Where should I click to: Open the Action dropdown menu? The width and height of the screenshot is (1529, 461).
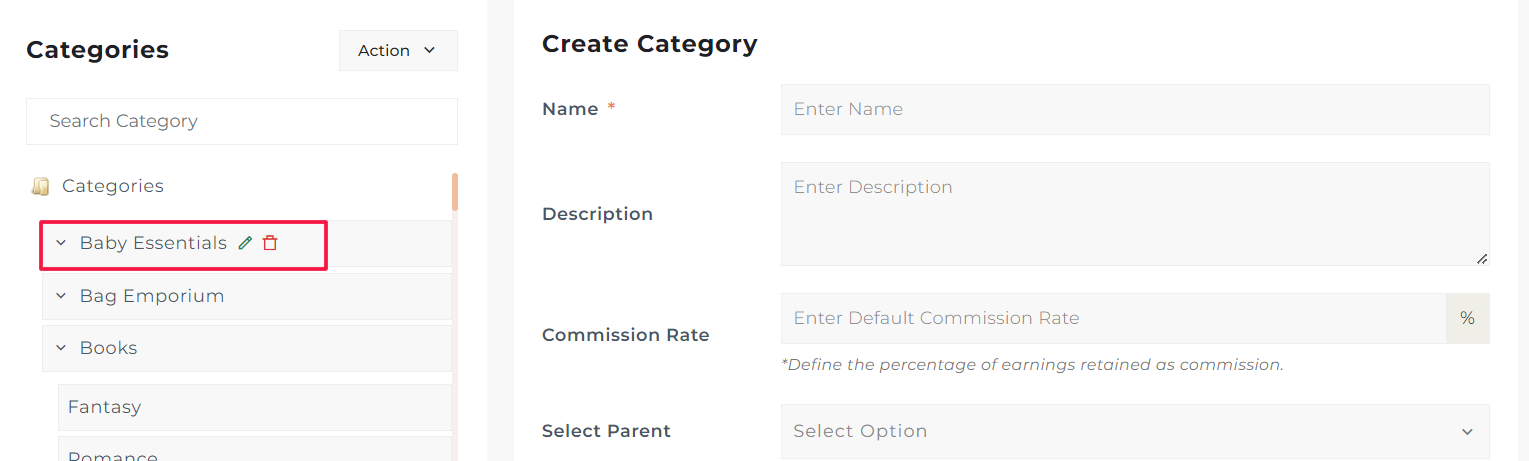(398, 50)
